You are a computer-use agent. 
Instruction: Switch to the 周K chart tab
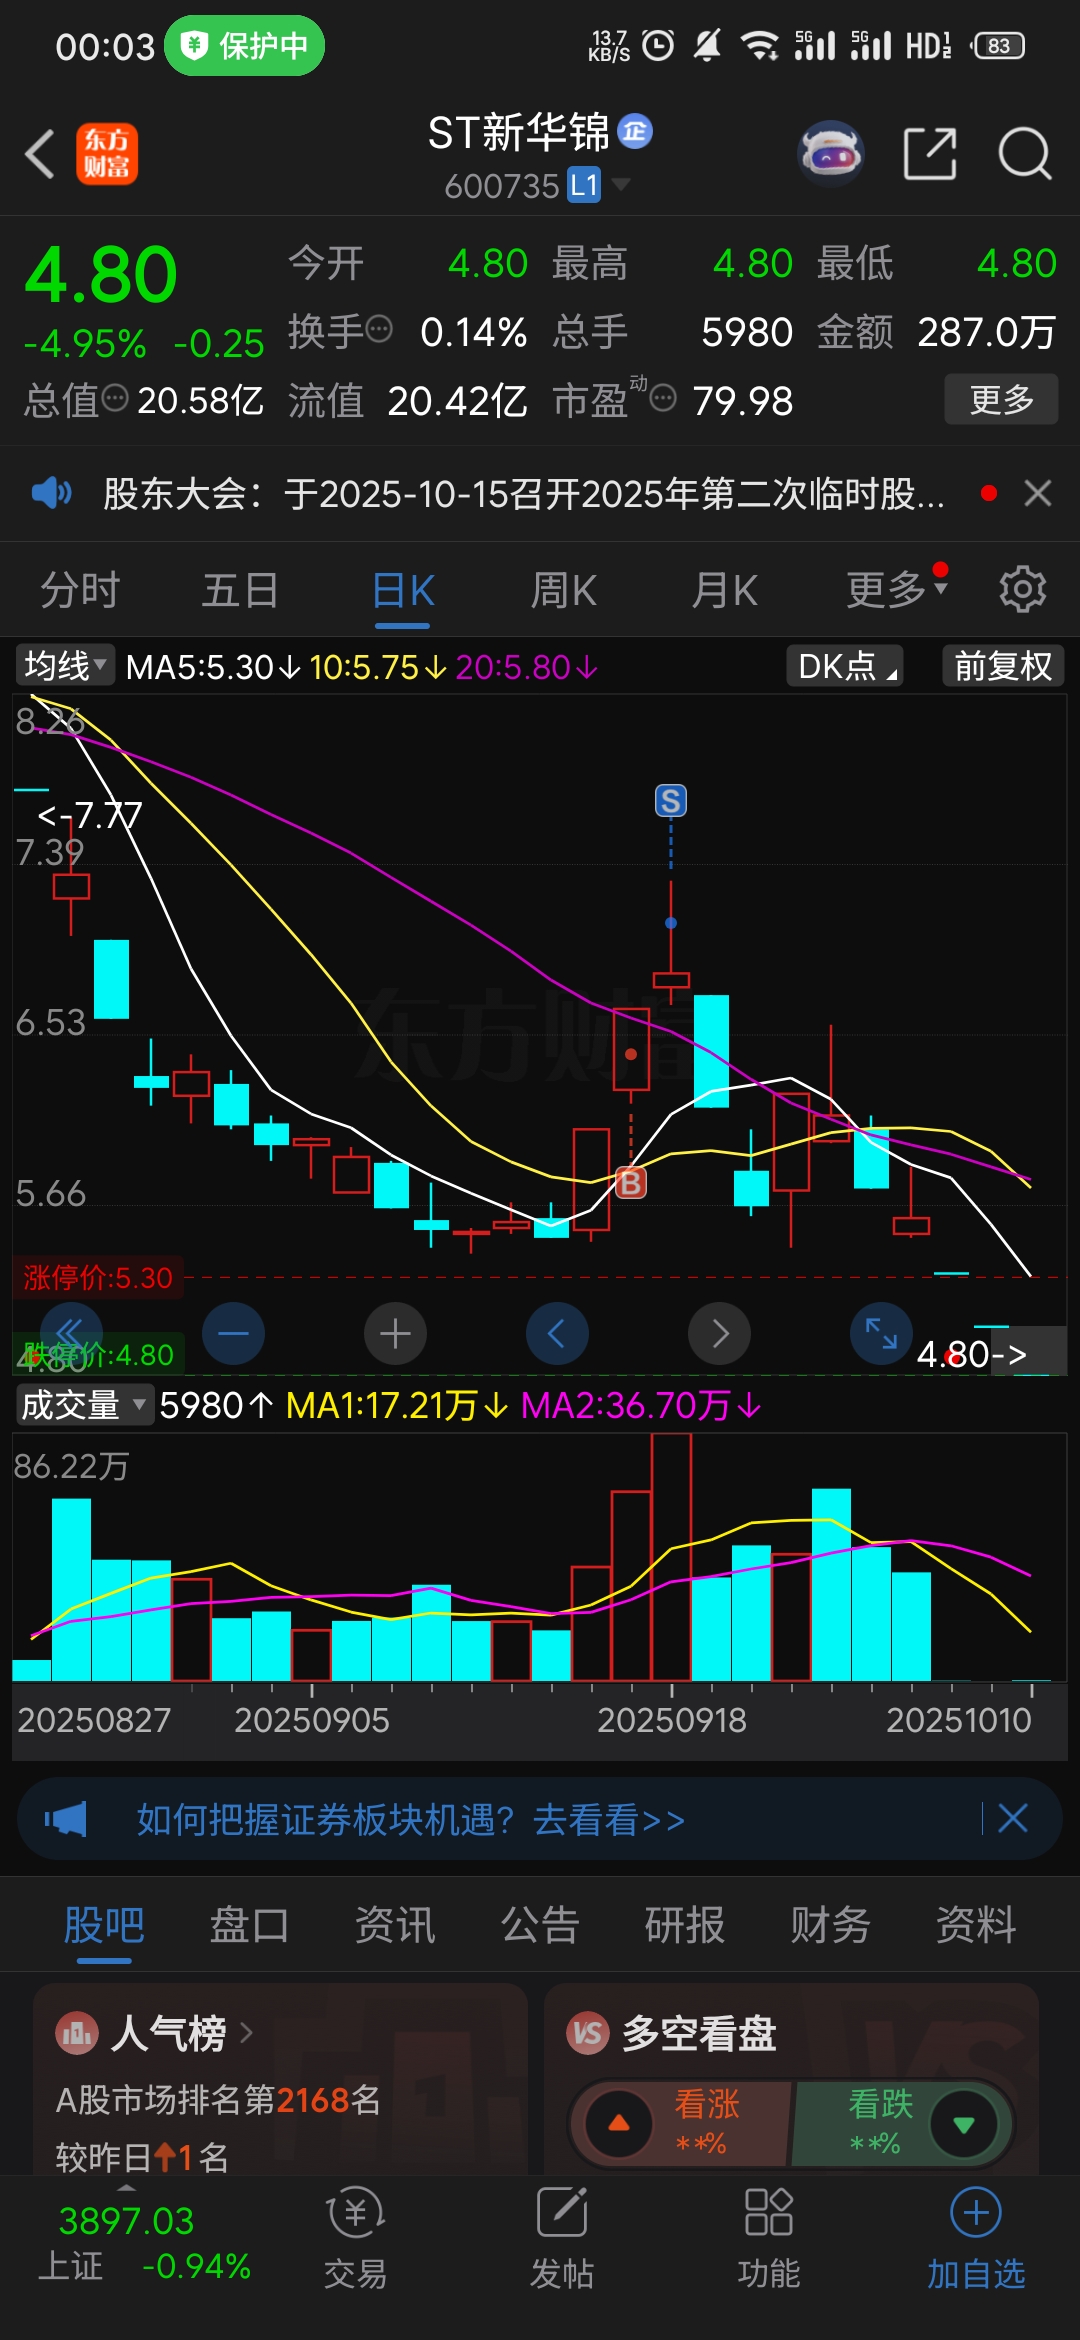coord(564,590)
